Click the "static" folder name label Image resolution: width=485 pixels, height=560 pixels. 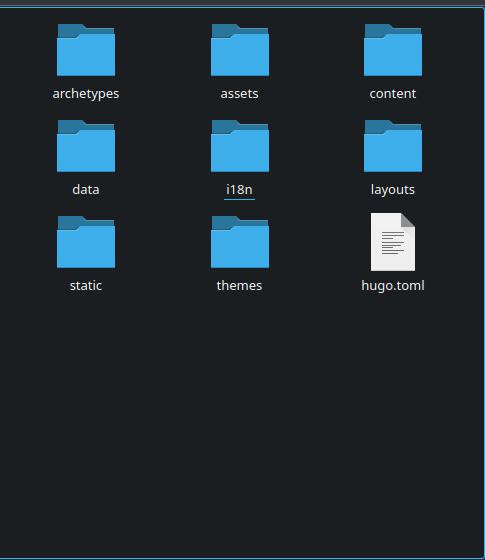click(x=86, y=286)
